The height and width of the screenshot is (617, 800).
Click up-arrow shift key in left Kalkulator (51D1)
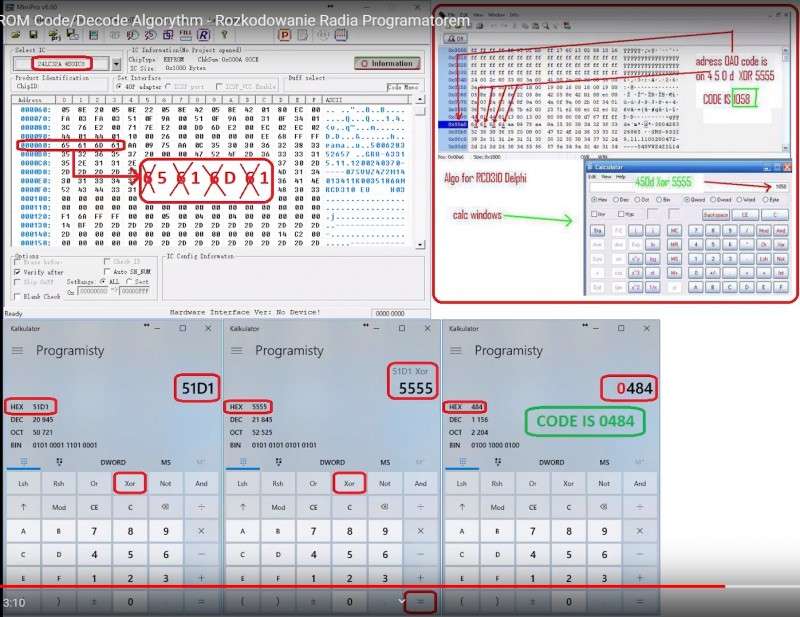pyautogui.click(x=23, y=507)
